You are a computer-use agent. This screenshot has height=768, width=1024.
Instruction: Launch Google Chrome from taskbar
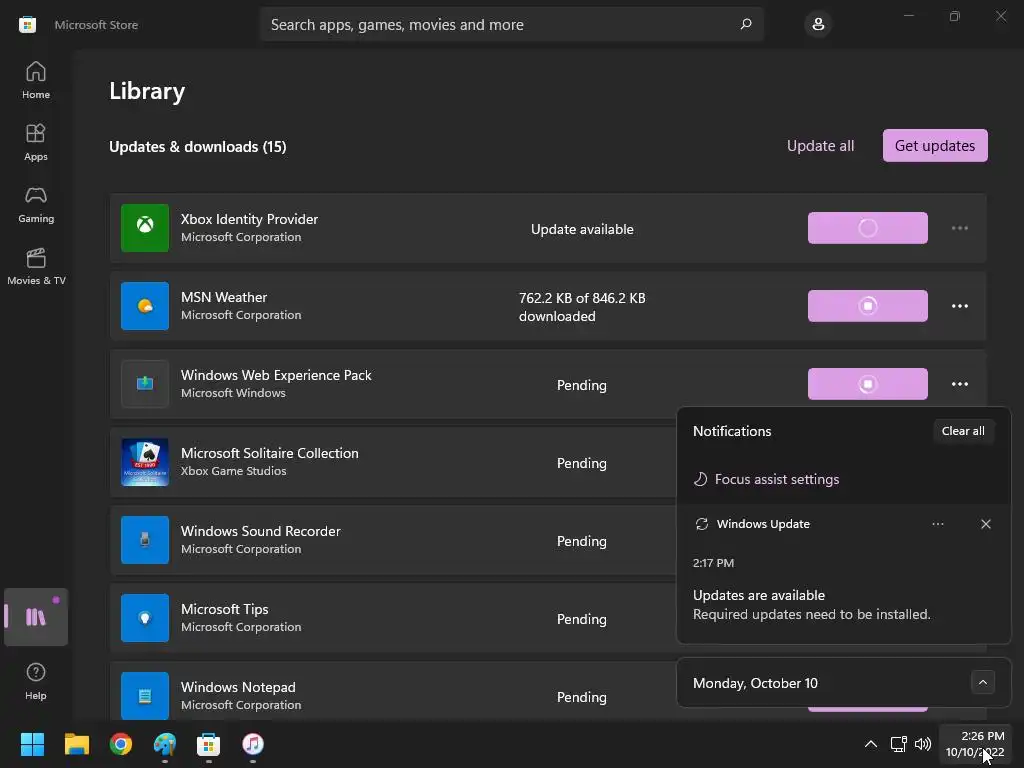pyautogui.click(x=121, y=744)
